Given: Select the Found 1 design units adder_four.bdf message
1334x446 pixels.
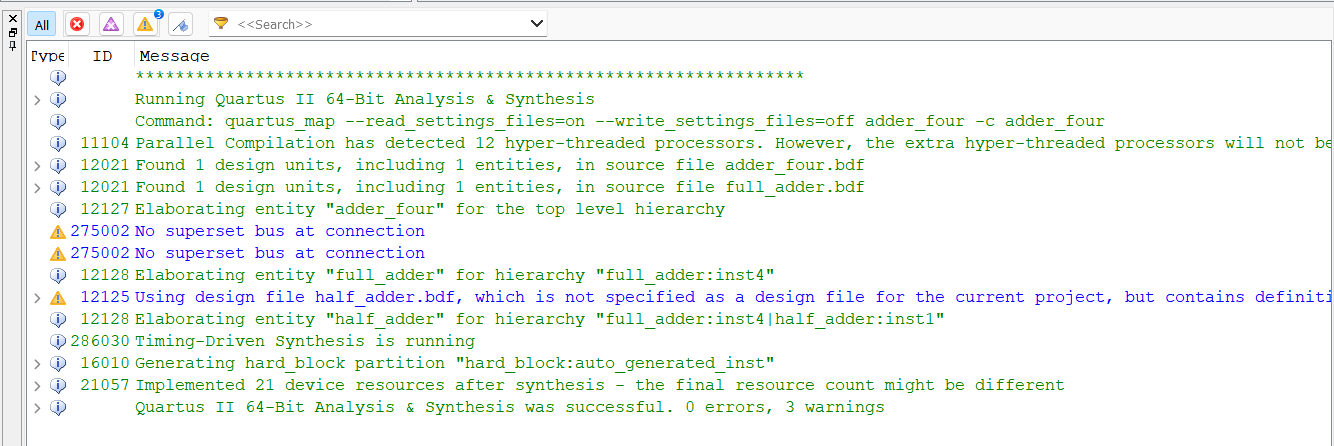Looking at the screenshot, I should (x=500, y=165).
